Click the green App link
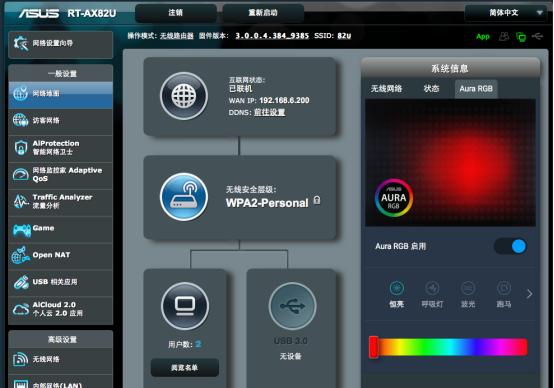This screenshot has width=554, height=388. click(483, 36)
